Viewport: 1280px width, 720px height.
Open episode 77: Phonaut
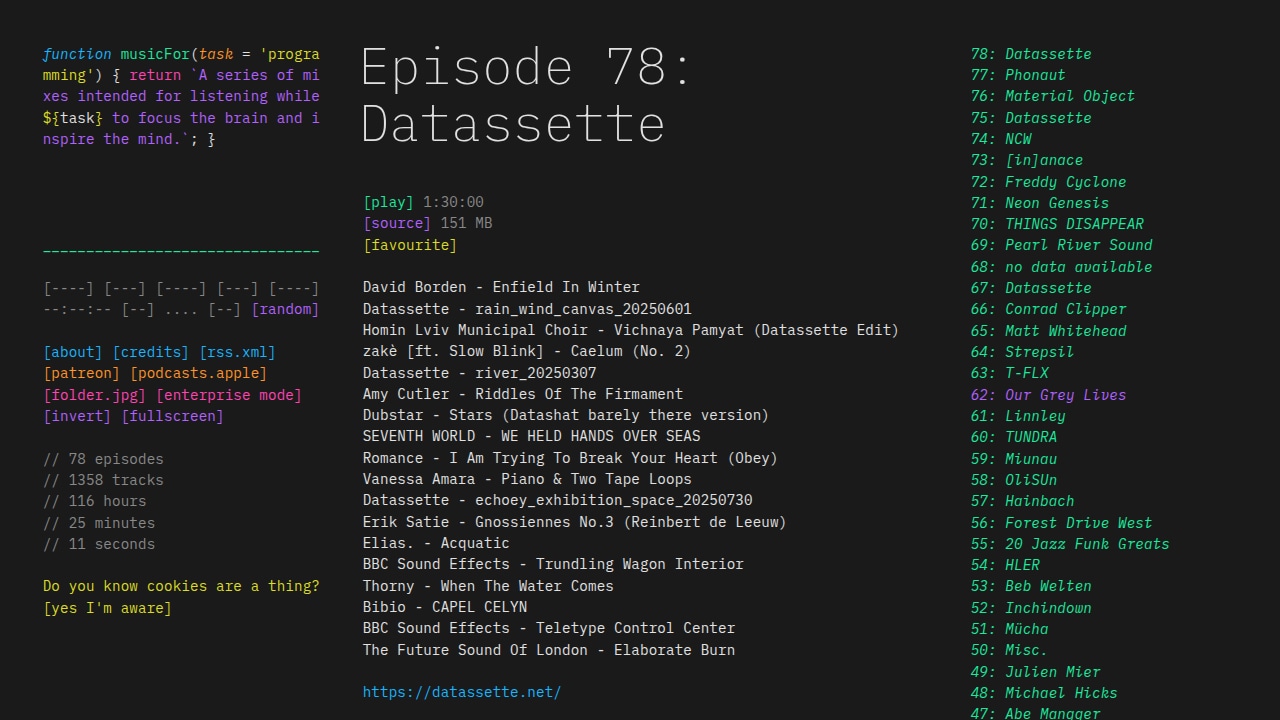click(1018, 75)
